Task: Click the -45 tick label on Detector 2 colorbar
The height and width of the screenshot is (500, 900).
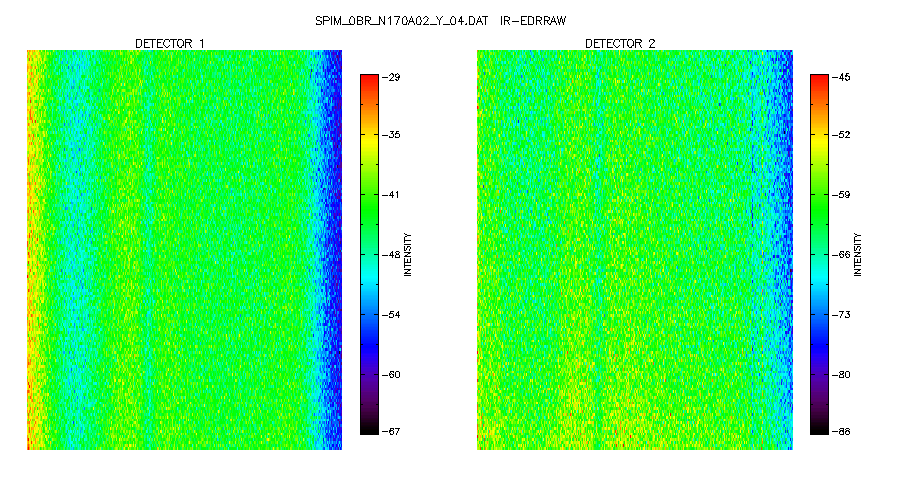Action: (841, 77)
